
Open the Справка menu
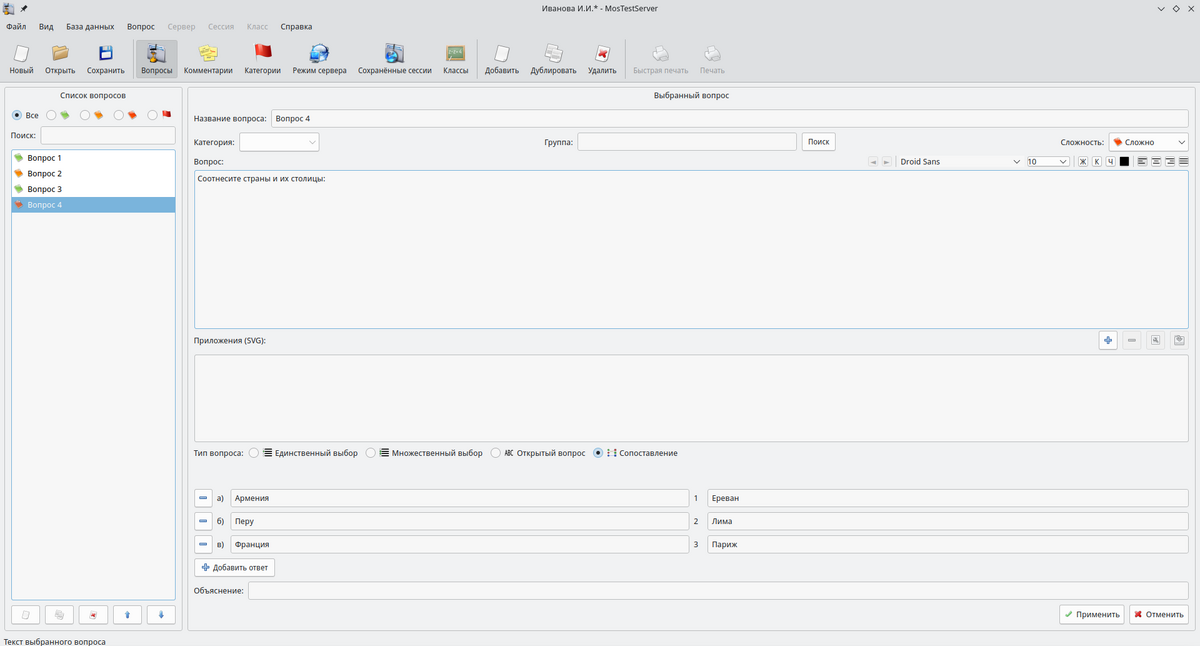click(x=296, y=27)
